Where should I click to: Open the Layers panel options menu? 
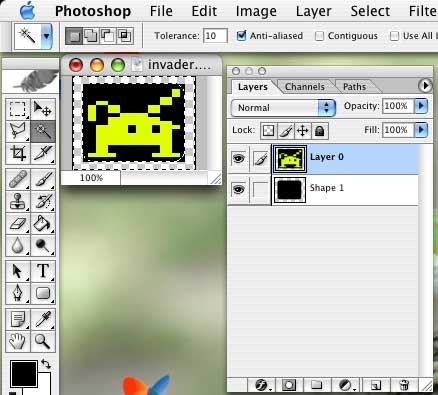tap(425, 86)
